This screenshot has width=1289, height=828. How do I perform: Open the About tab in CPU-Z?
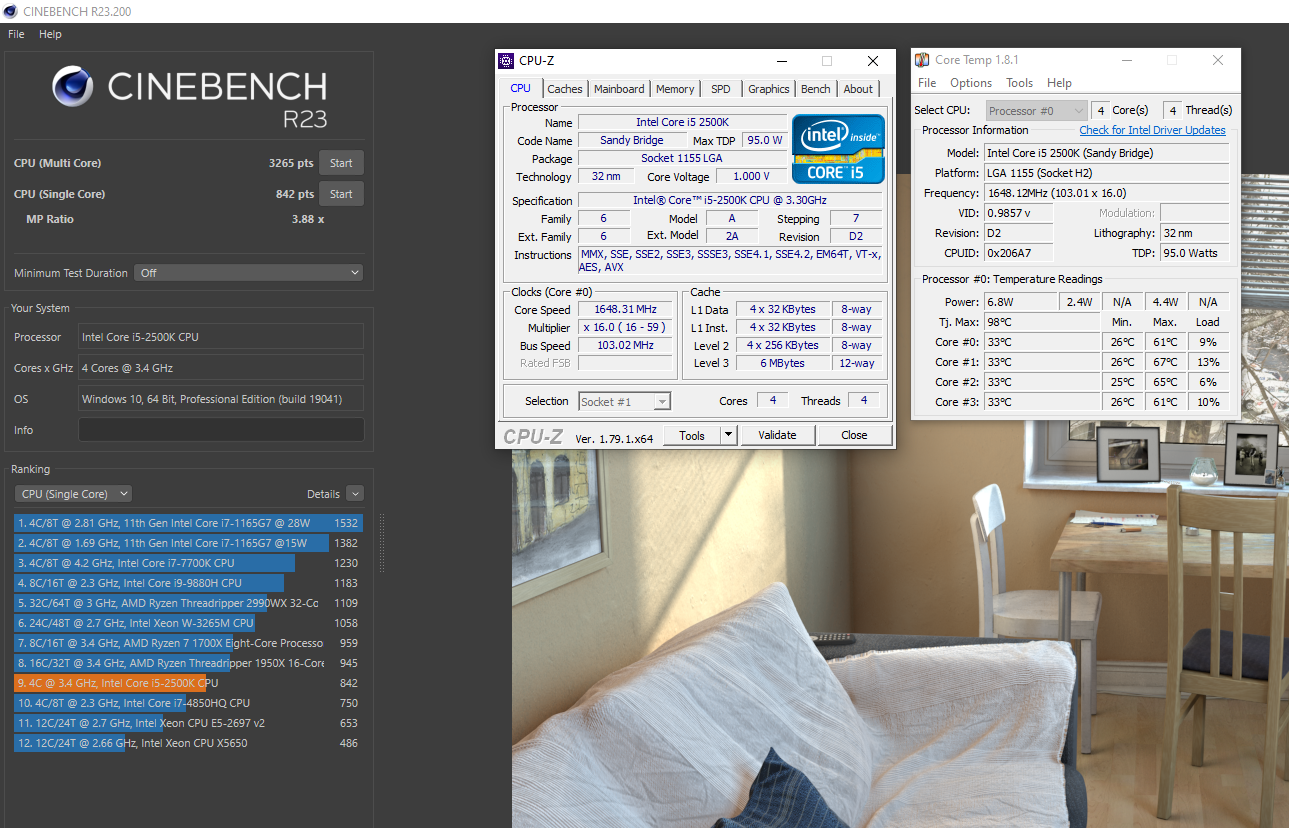[858, 89]
